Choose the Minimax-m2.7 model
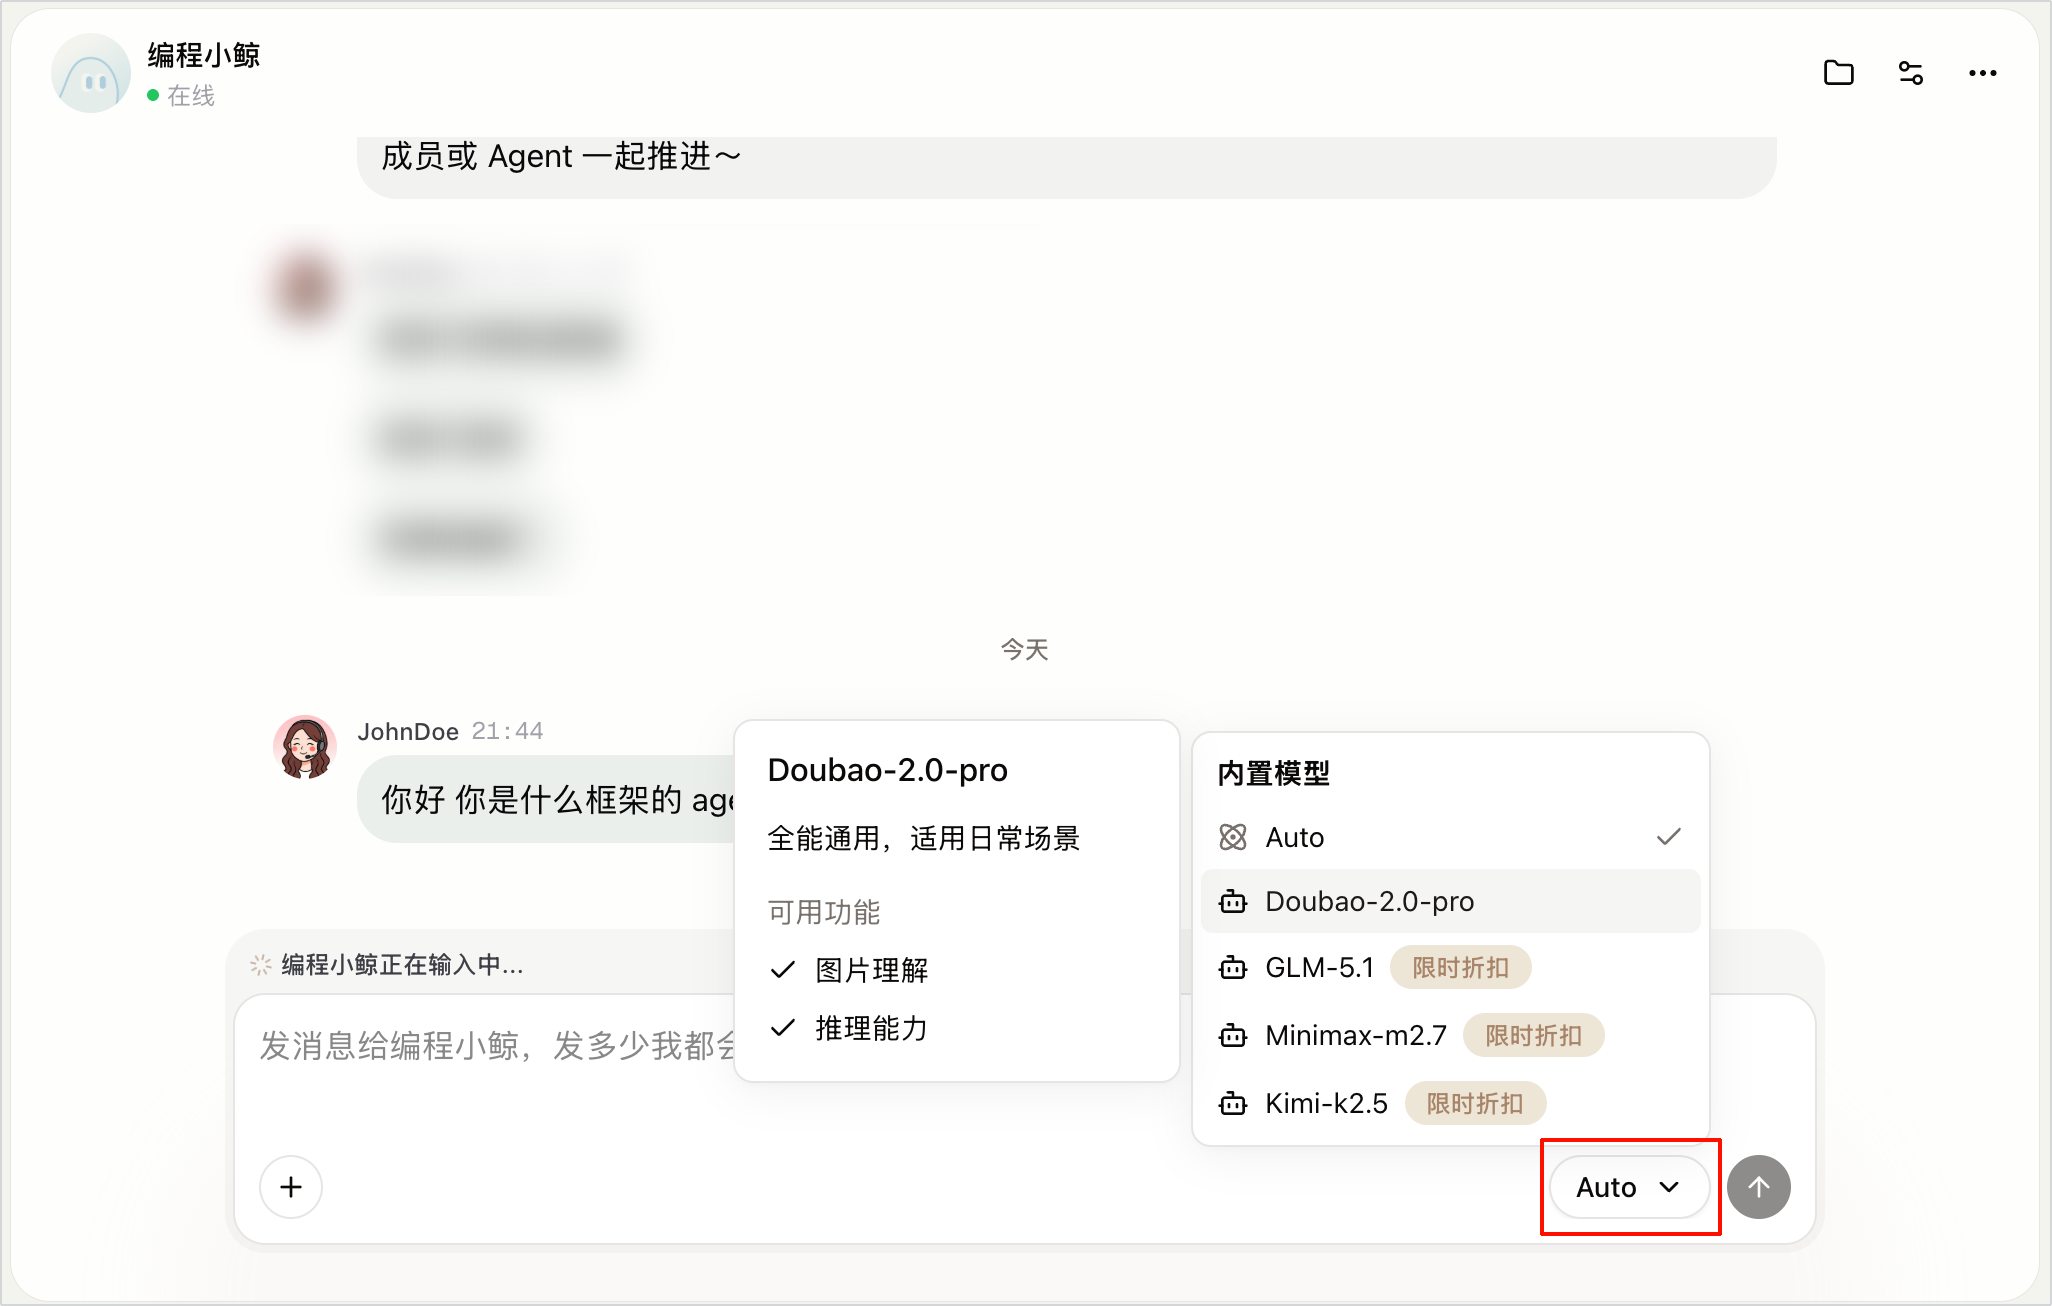Viewport: 2052px width, 1306px height. 1450,1035
